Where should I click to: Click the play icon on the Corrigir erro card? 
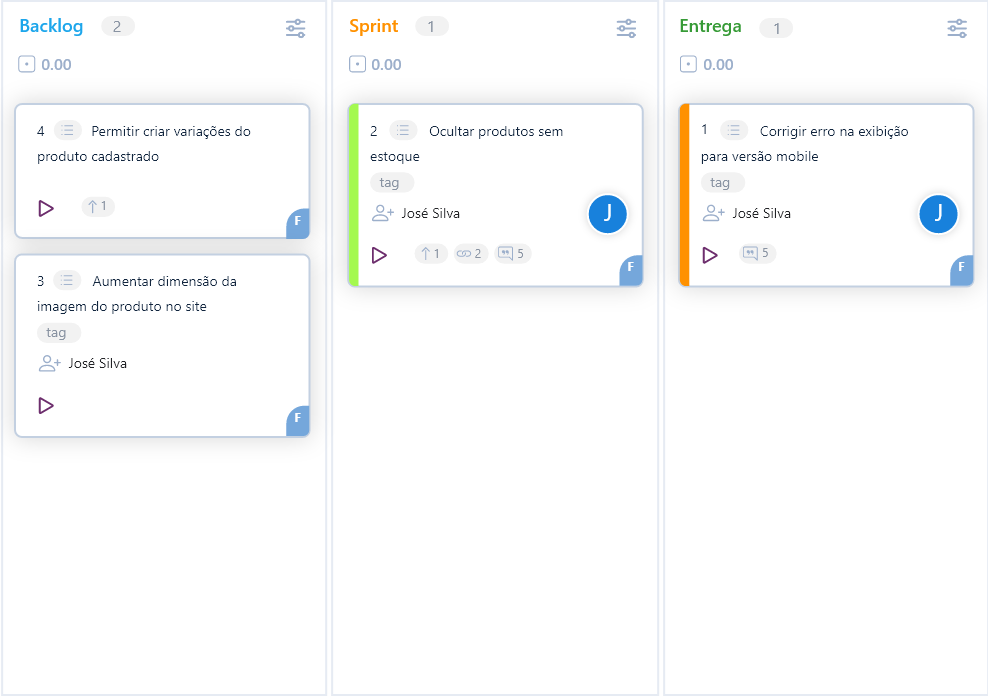(x=710, y=255)
